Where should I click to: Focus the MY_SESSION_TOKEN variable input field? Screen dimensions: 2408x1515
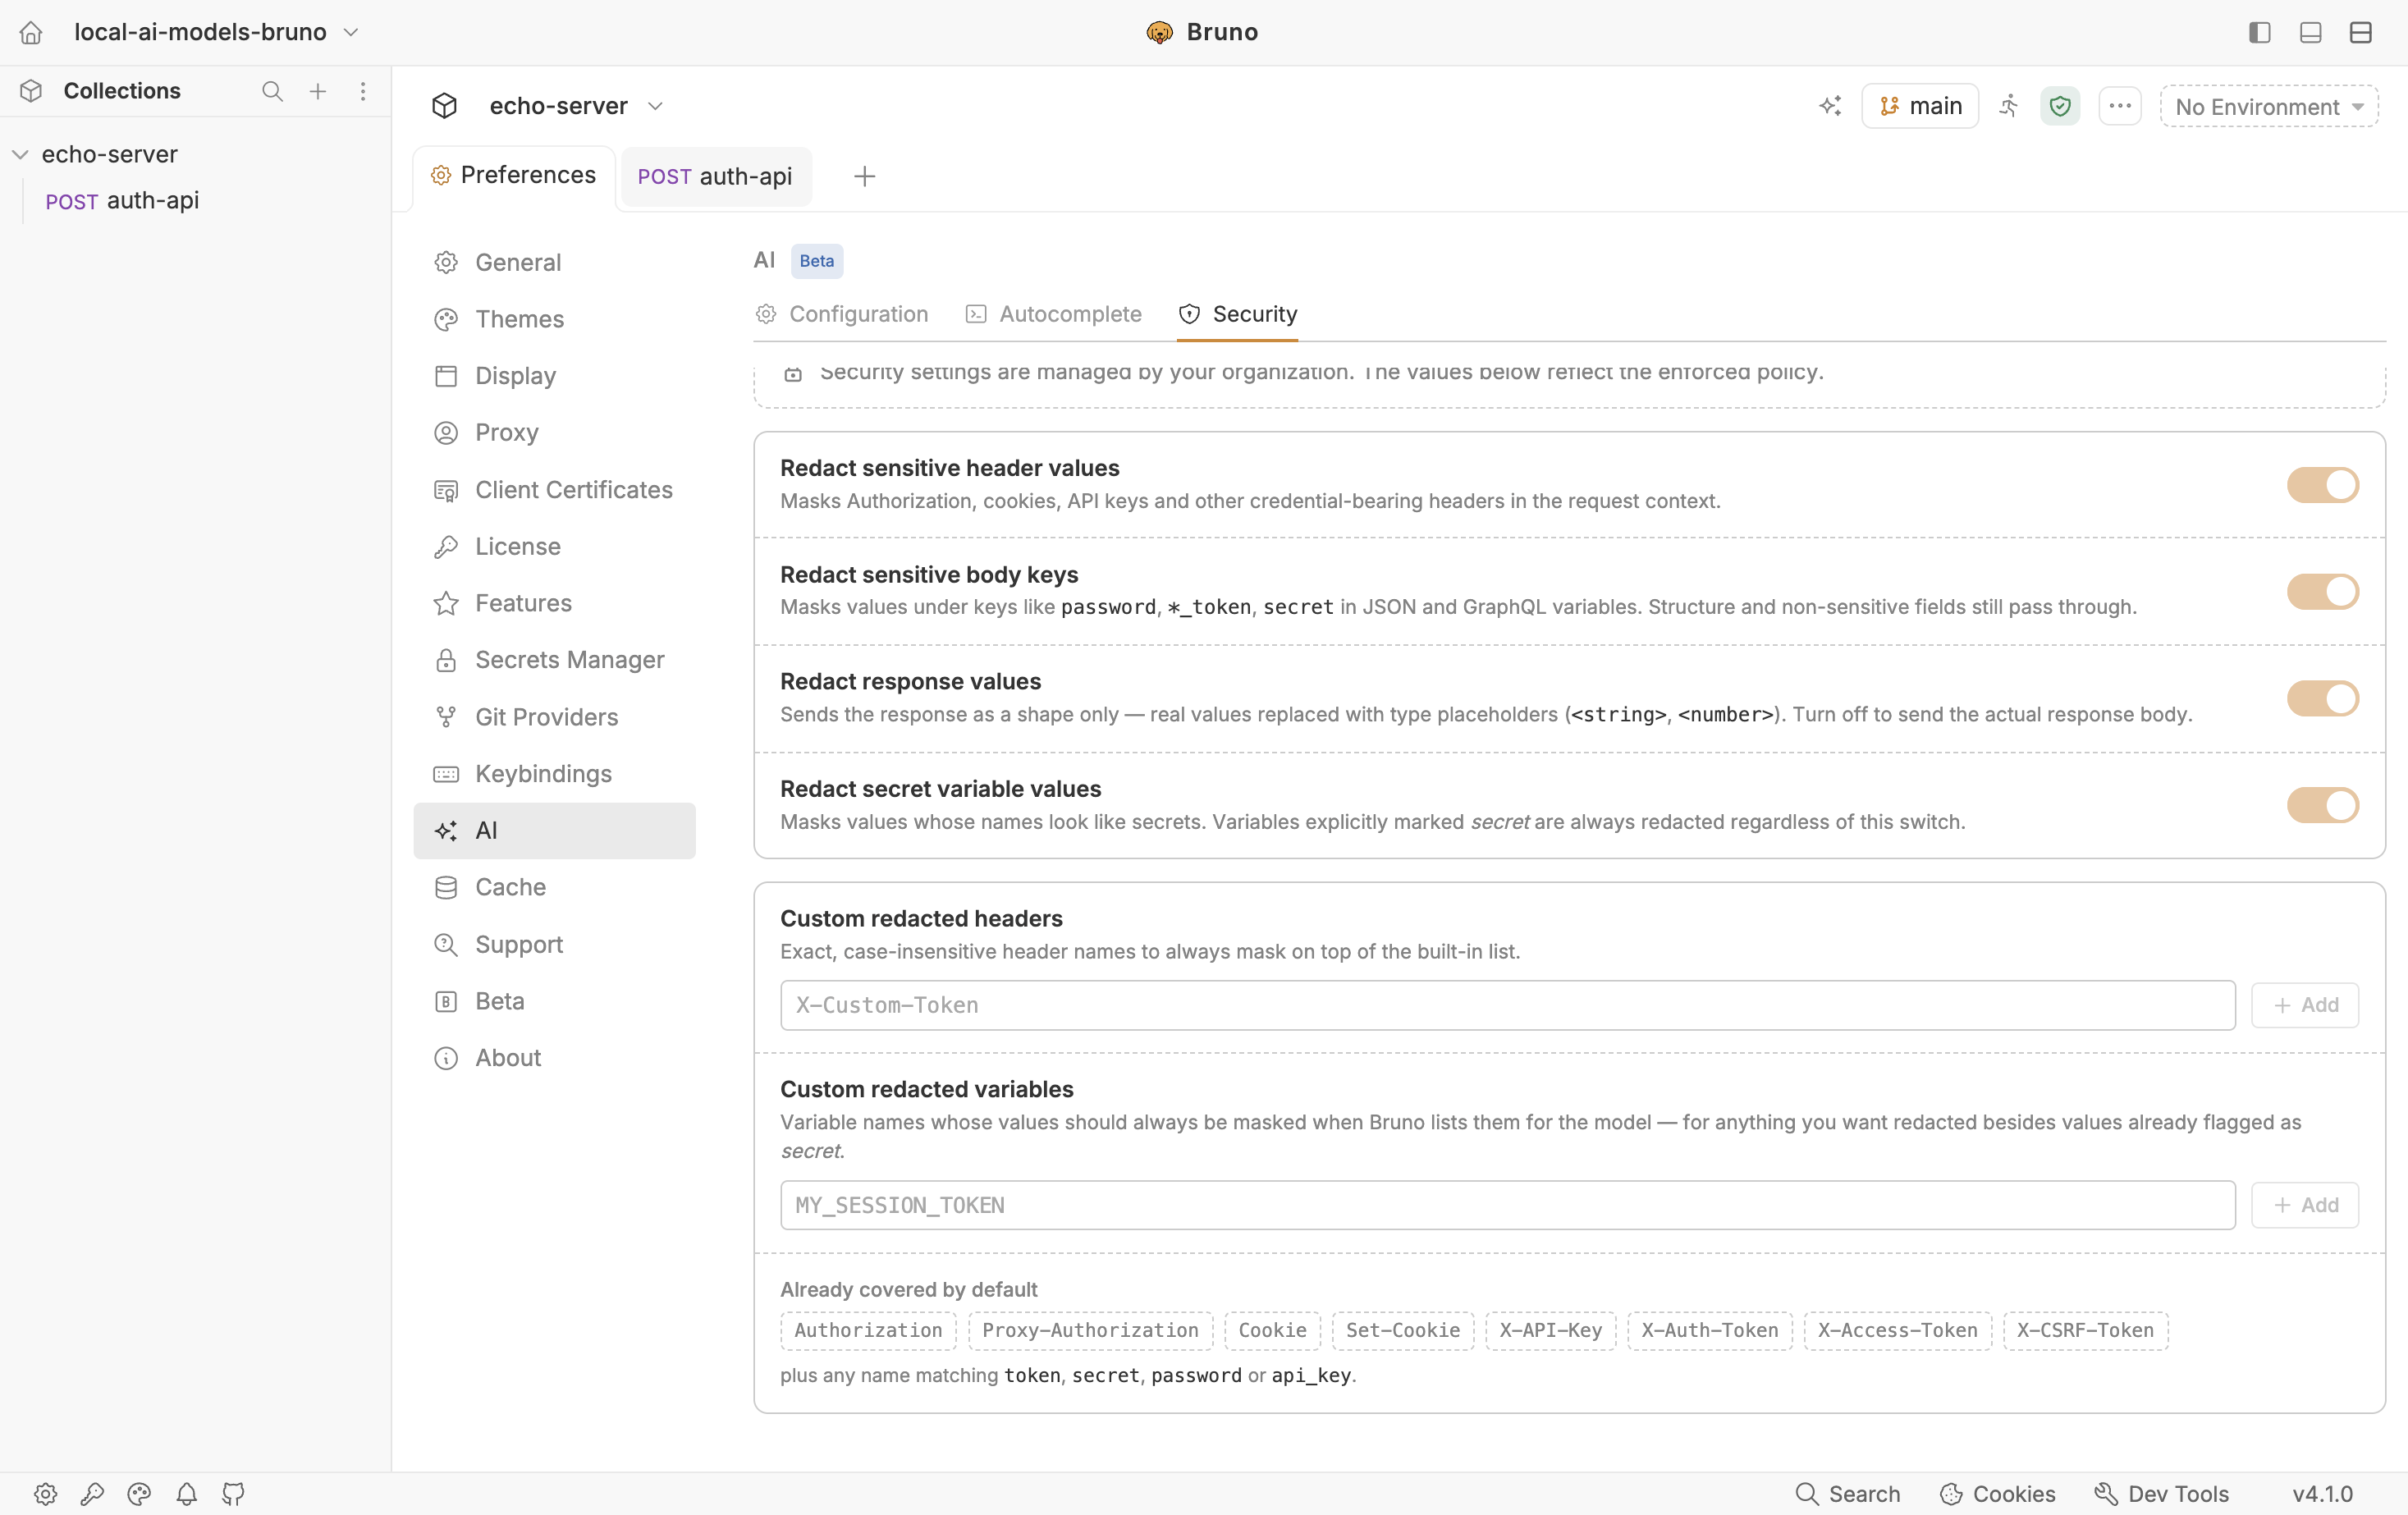pyautogui.click(x=1507, y=1205)
